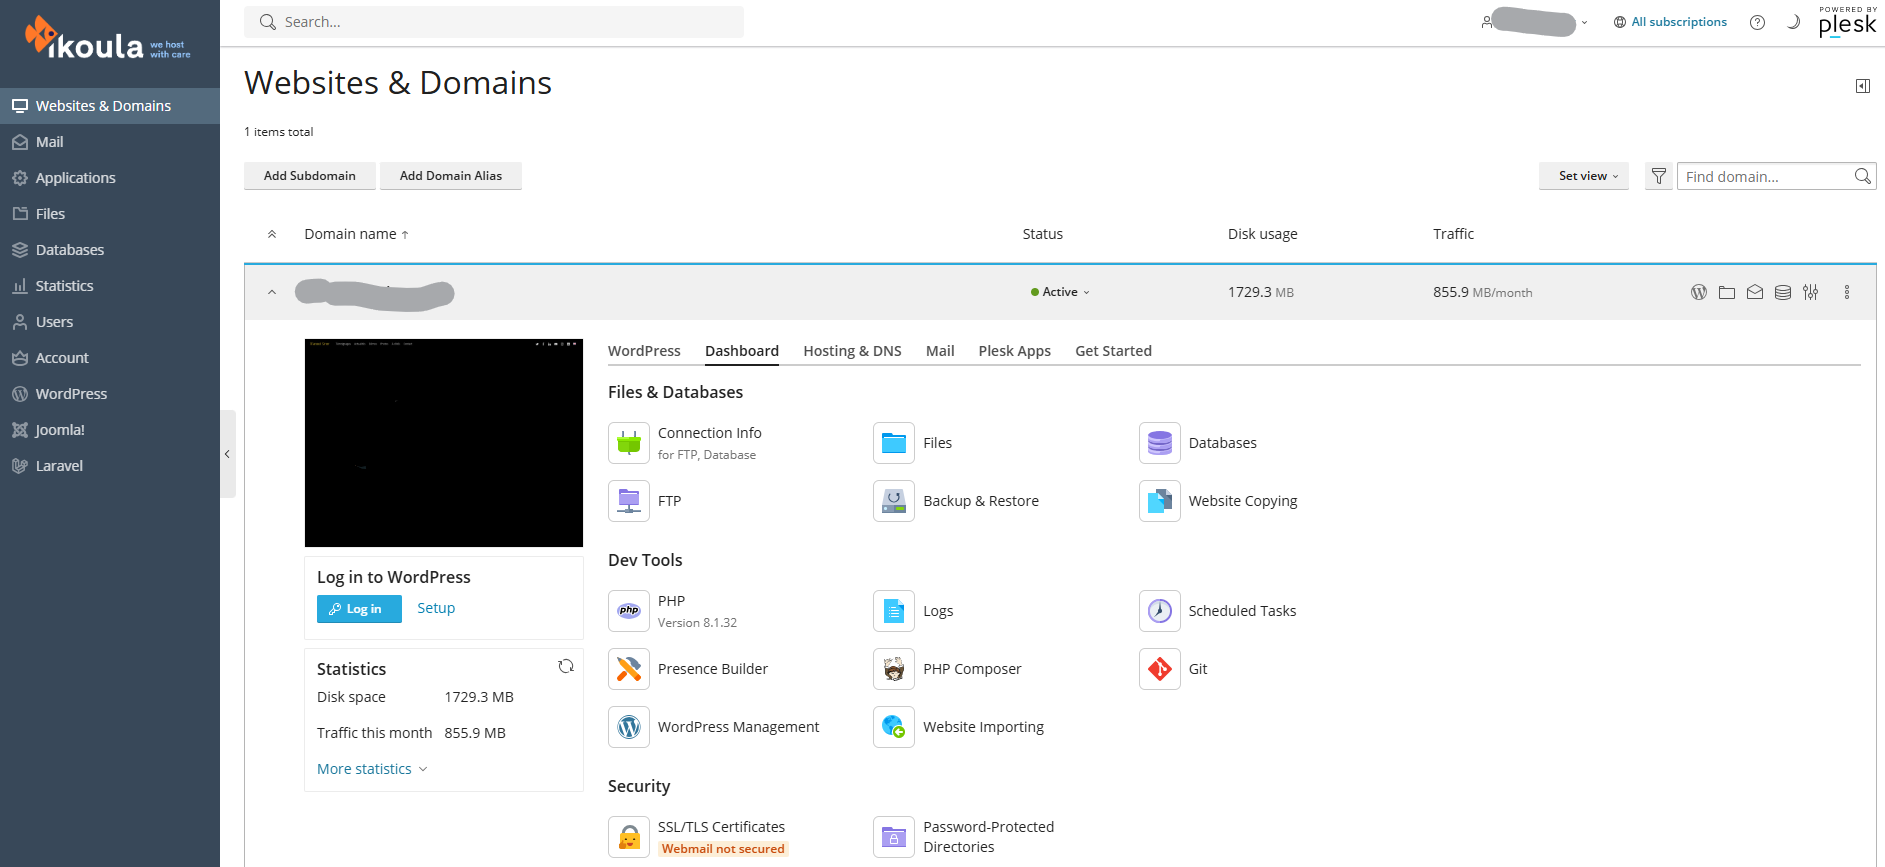Open All subscriptions link
The width and height of the screenshot is (1885, 867).
pyautogui.click(x=1670, y=22)
